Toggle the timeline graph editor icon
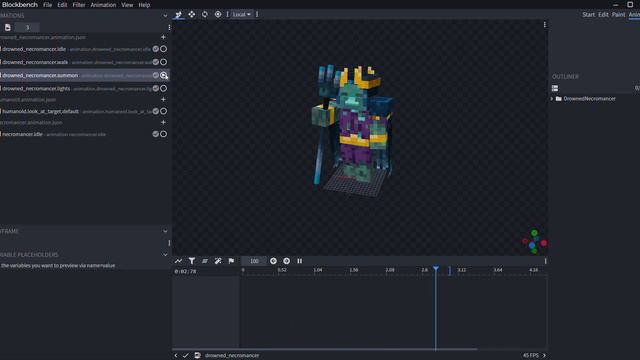640x360 pixels. click(x=178, y=261)
